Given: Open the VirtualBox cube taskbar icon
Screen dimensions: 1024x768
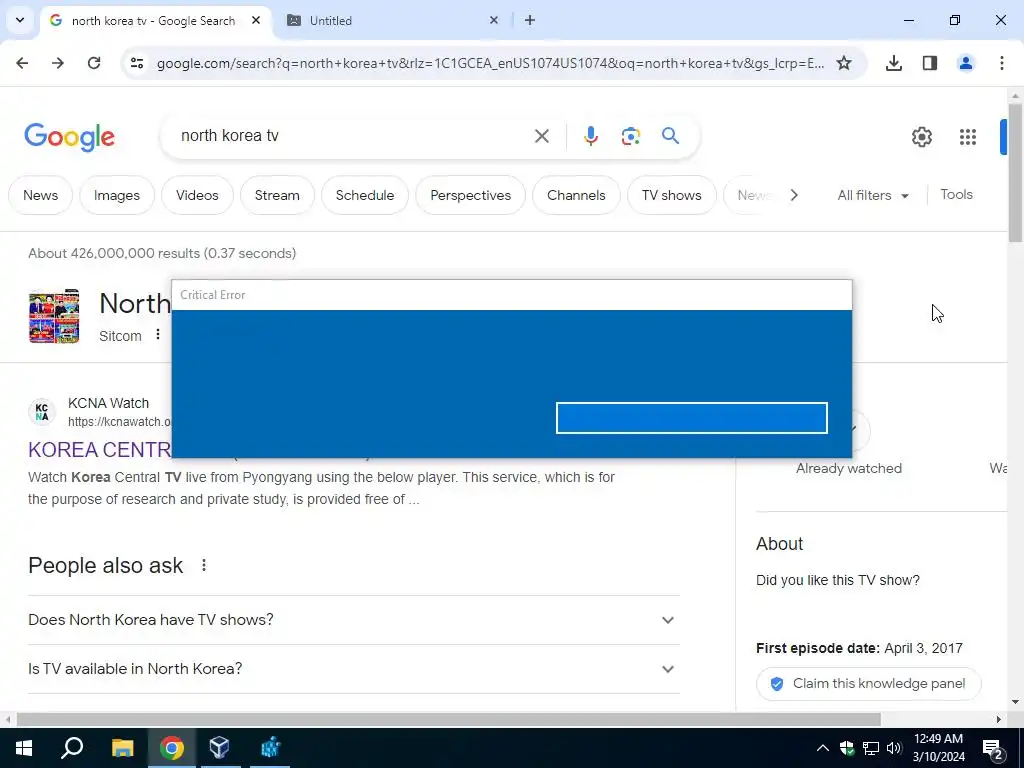Looking at the screenshot, I should click(219, 748).
